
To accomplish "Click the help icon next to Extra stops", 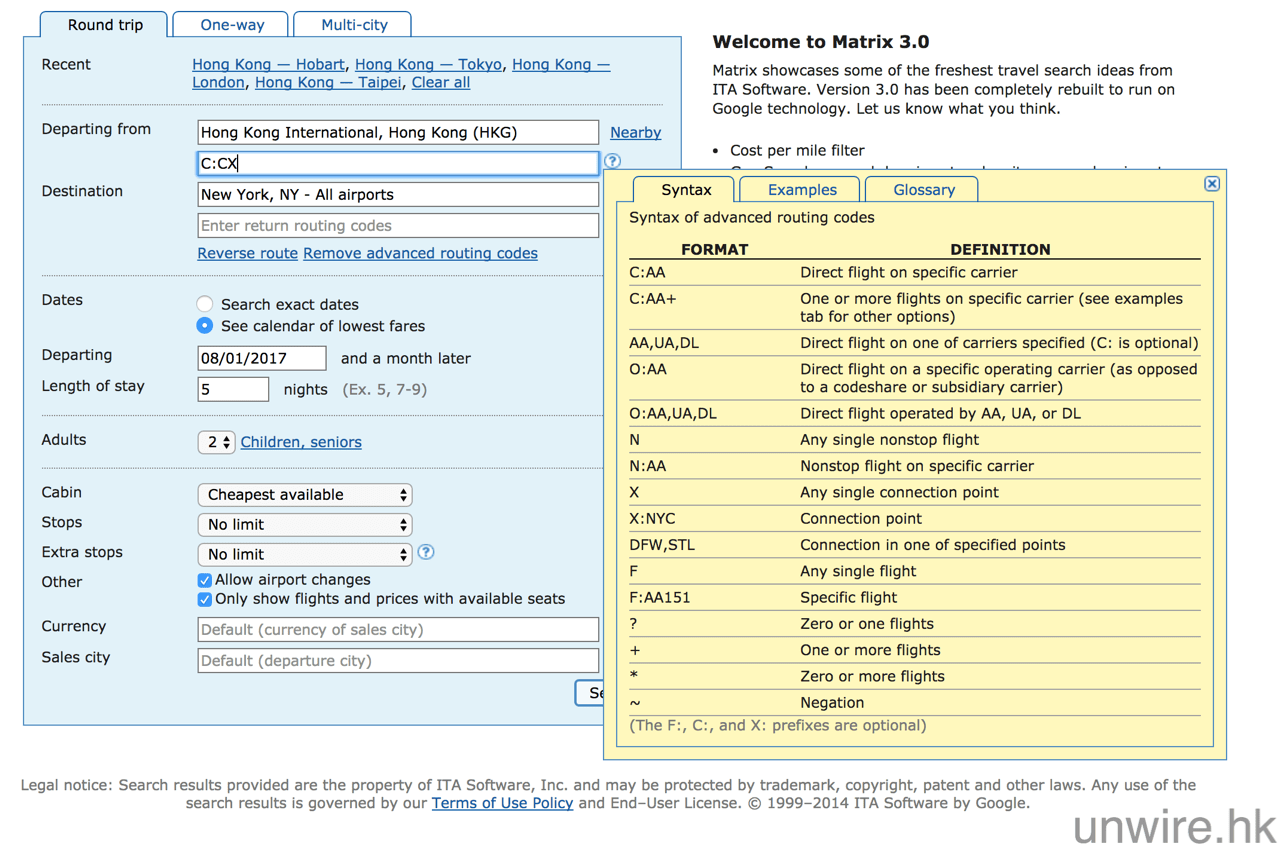I will (x=426, y=552).
